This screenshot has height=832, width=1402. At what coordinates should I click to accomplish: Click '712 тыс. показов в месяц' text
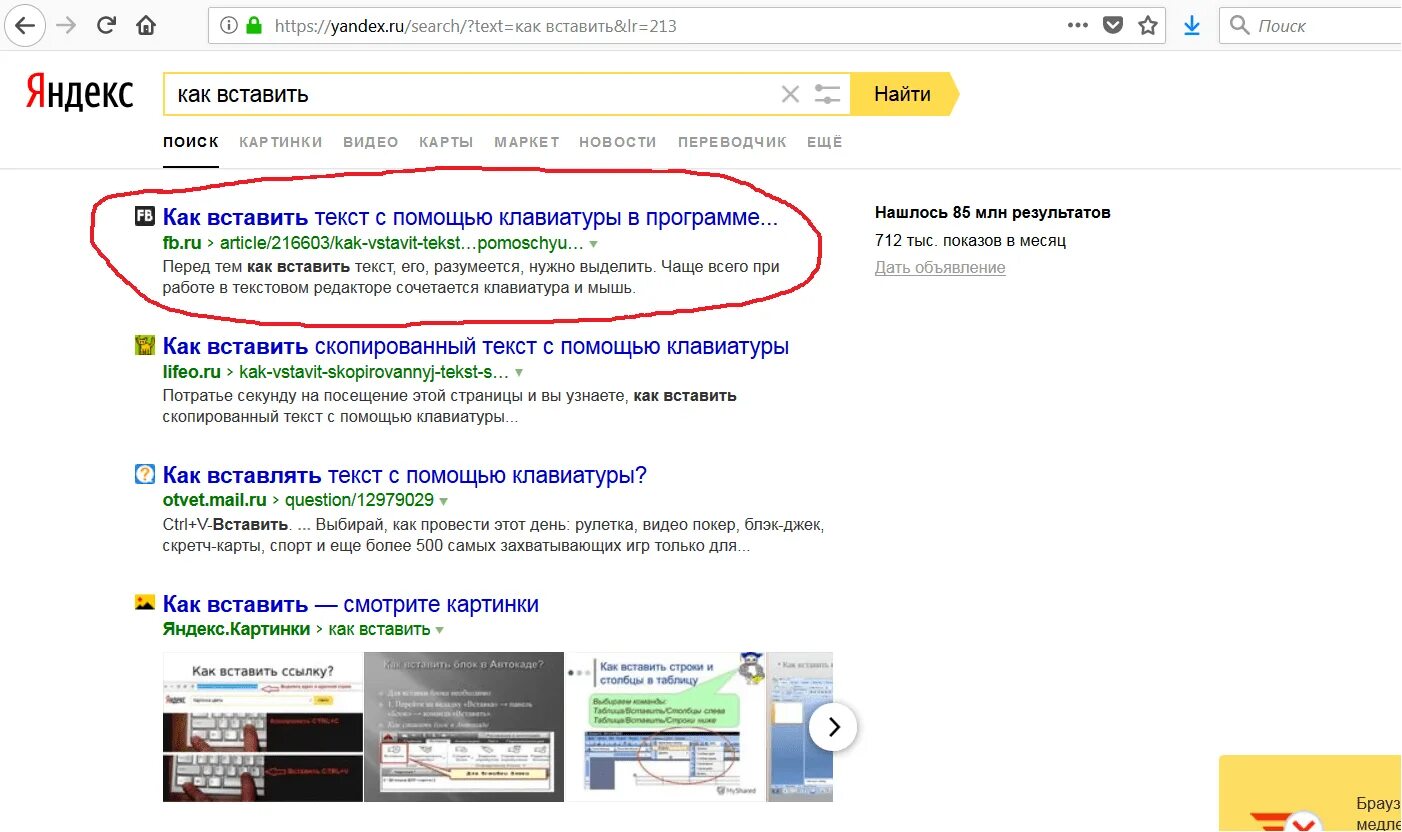pyautogui.click(x=970, y=240)
